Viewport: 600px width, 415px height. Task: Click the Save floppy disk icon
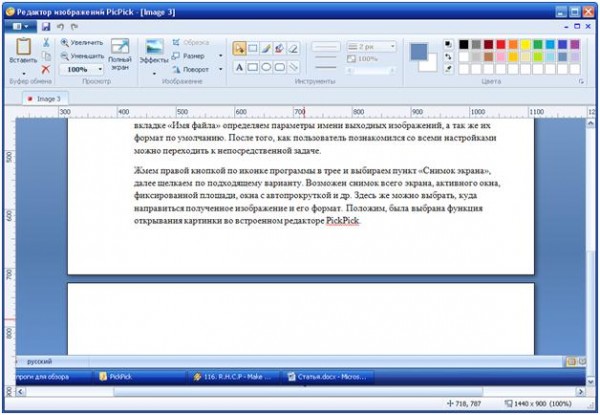(x=46, y=26)
